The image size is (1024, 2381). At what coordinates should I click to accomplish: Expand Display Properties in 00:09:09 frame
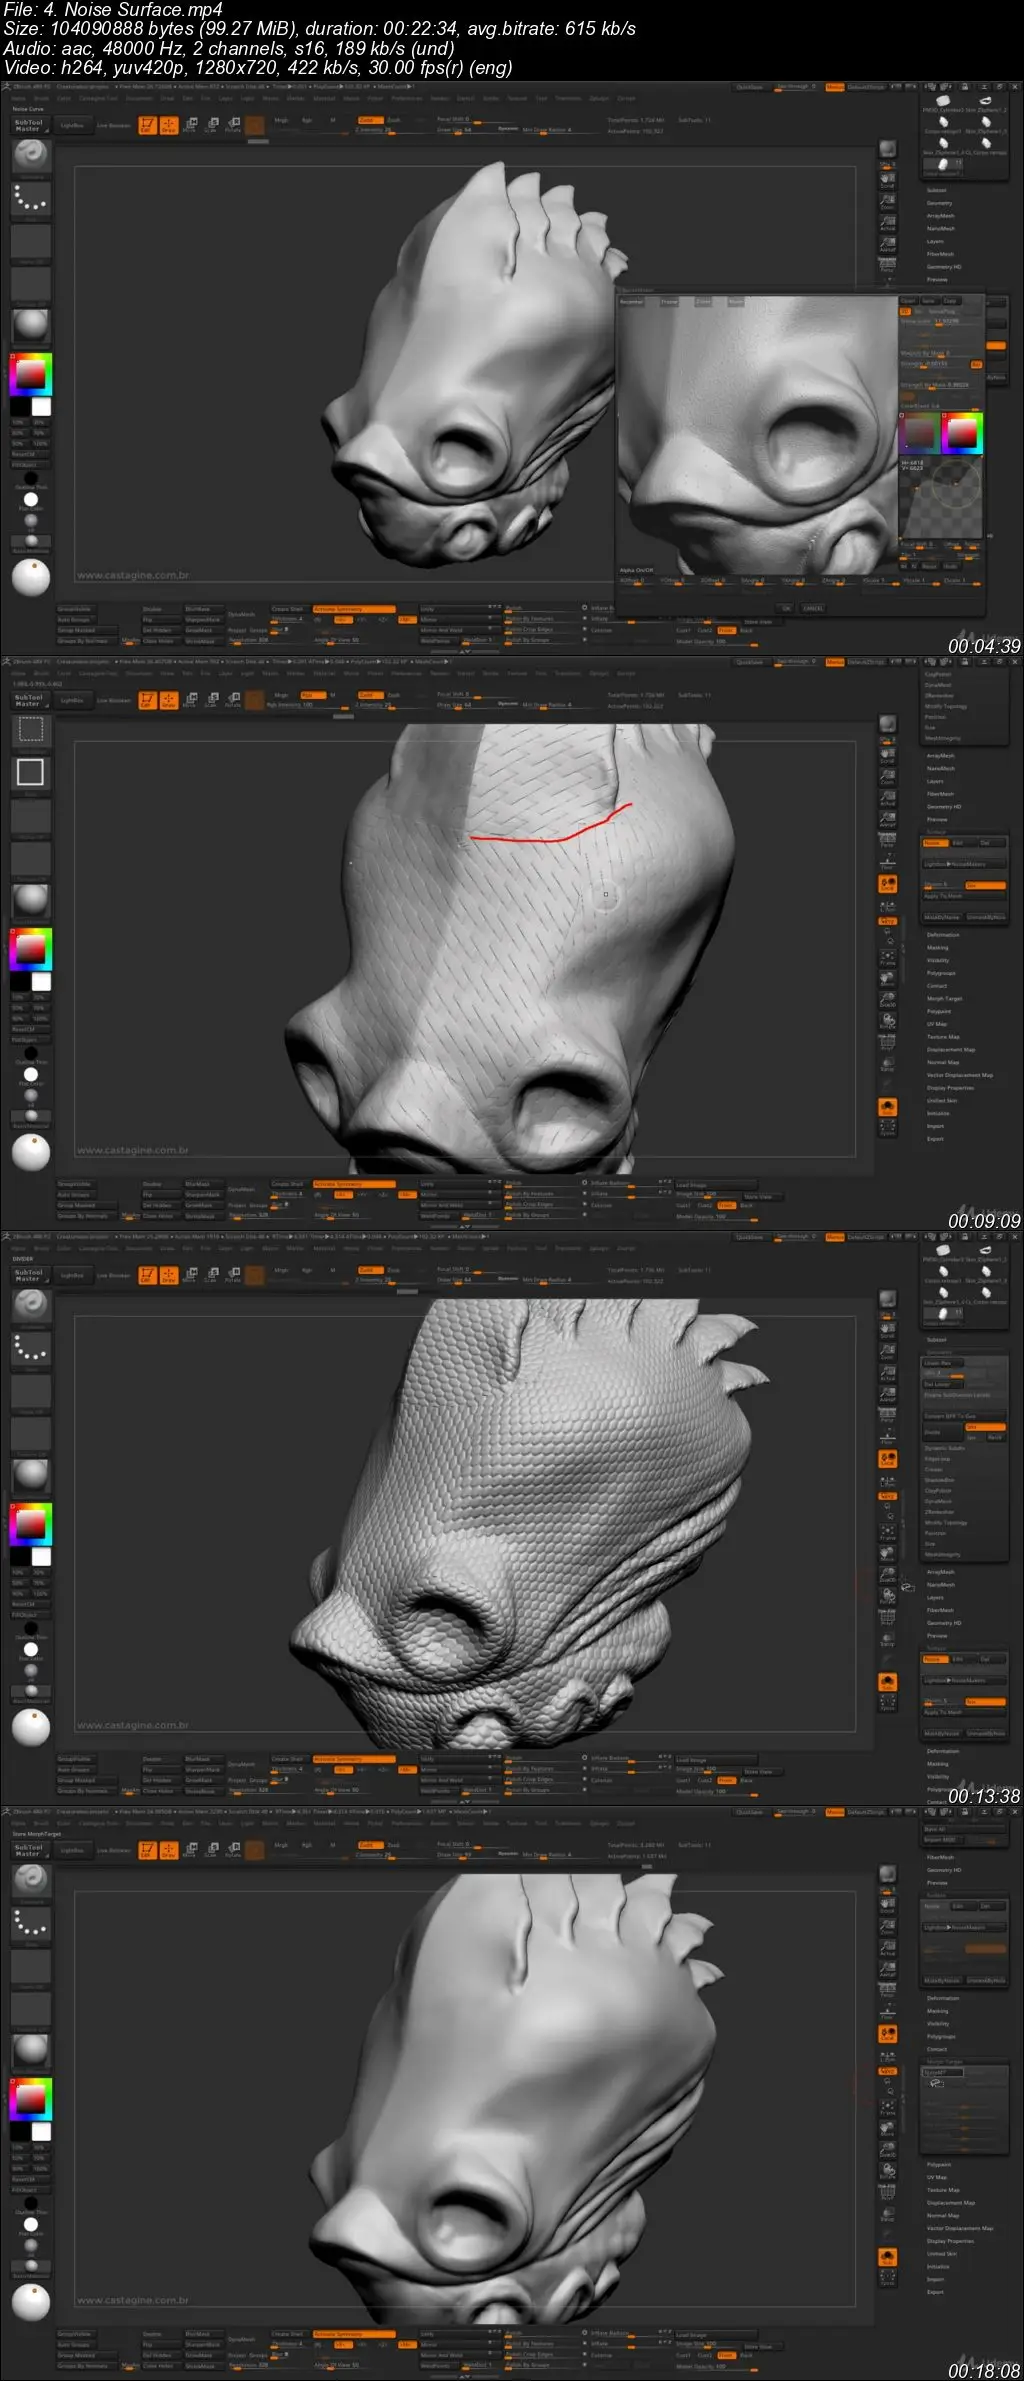pyautogui.click(x=950, y=1088)
